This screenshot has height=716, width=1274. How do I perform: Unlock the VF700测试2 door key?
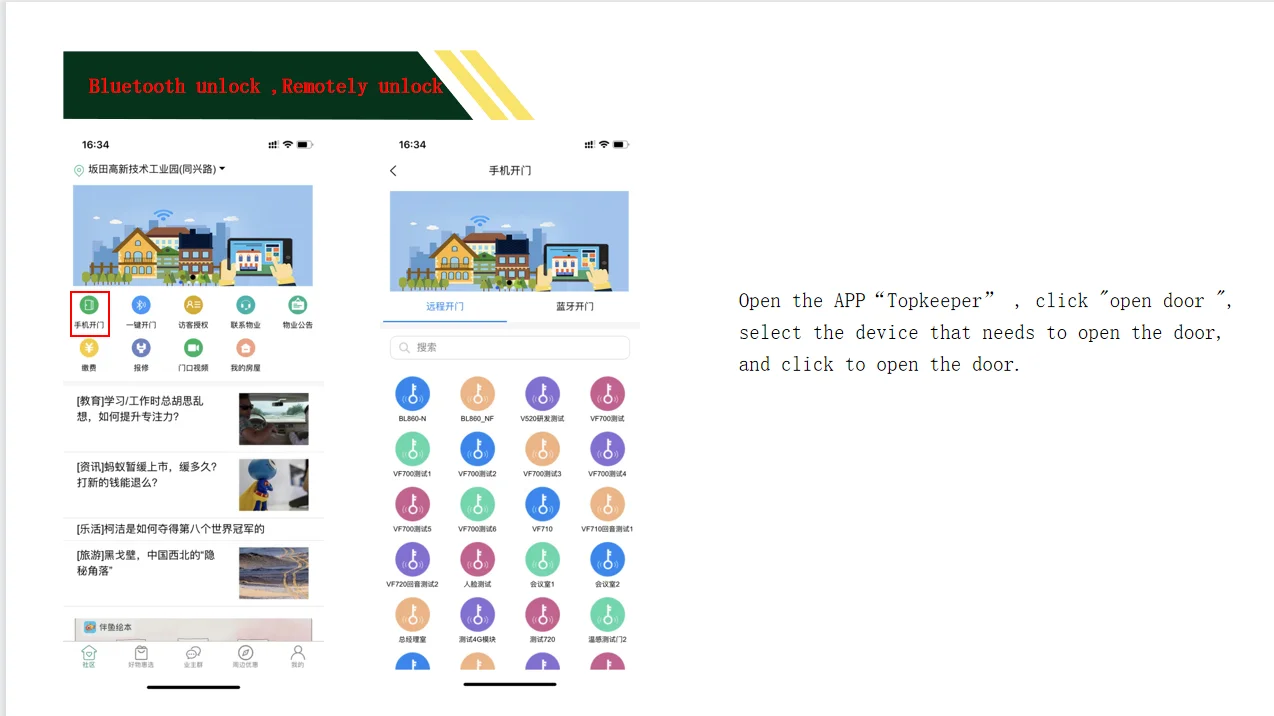(477, 449)
